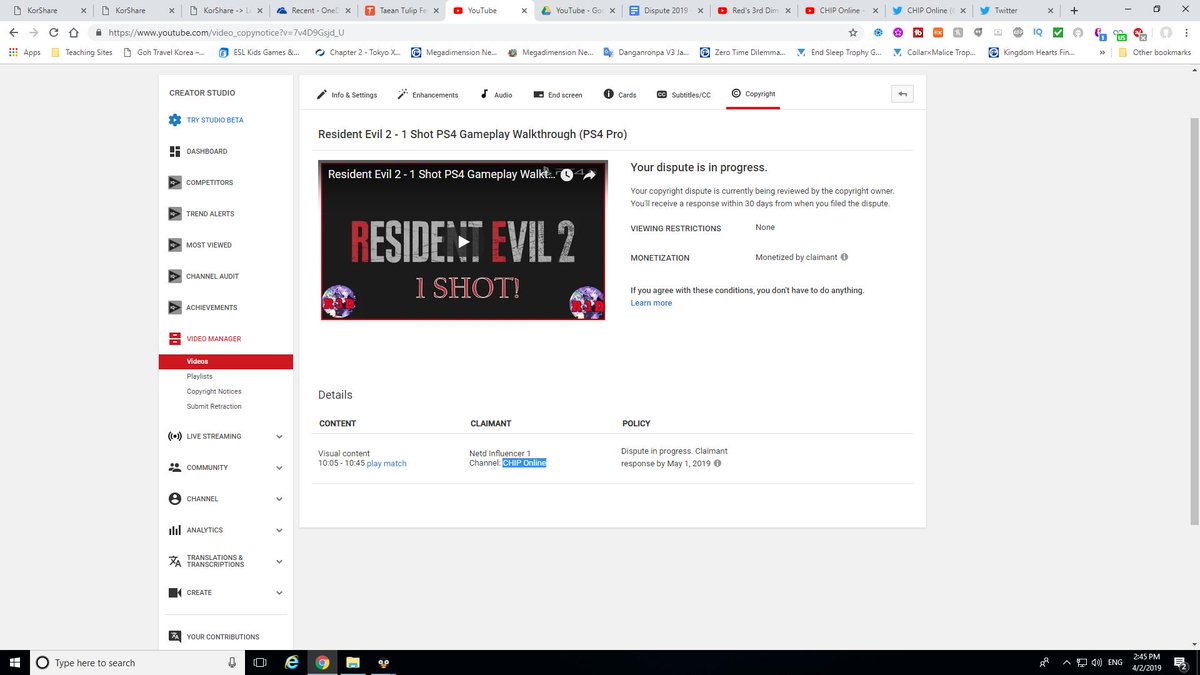Open File Explorer from the taskbar

353,662
